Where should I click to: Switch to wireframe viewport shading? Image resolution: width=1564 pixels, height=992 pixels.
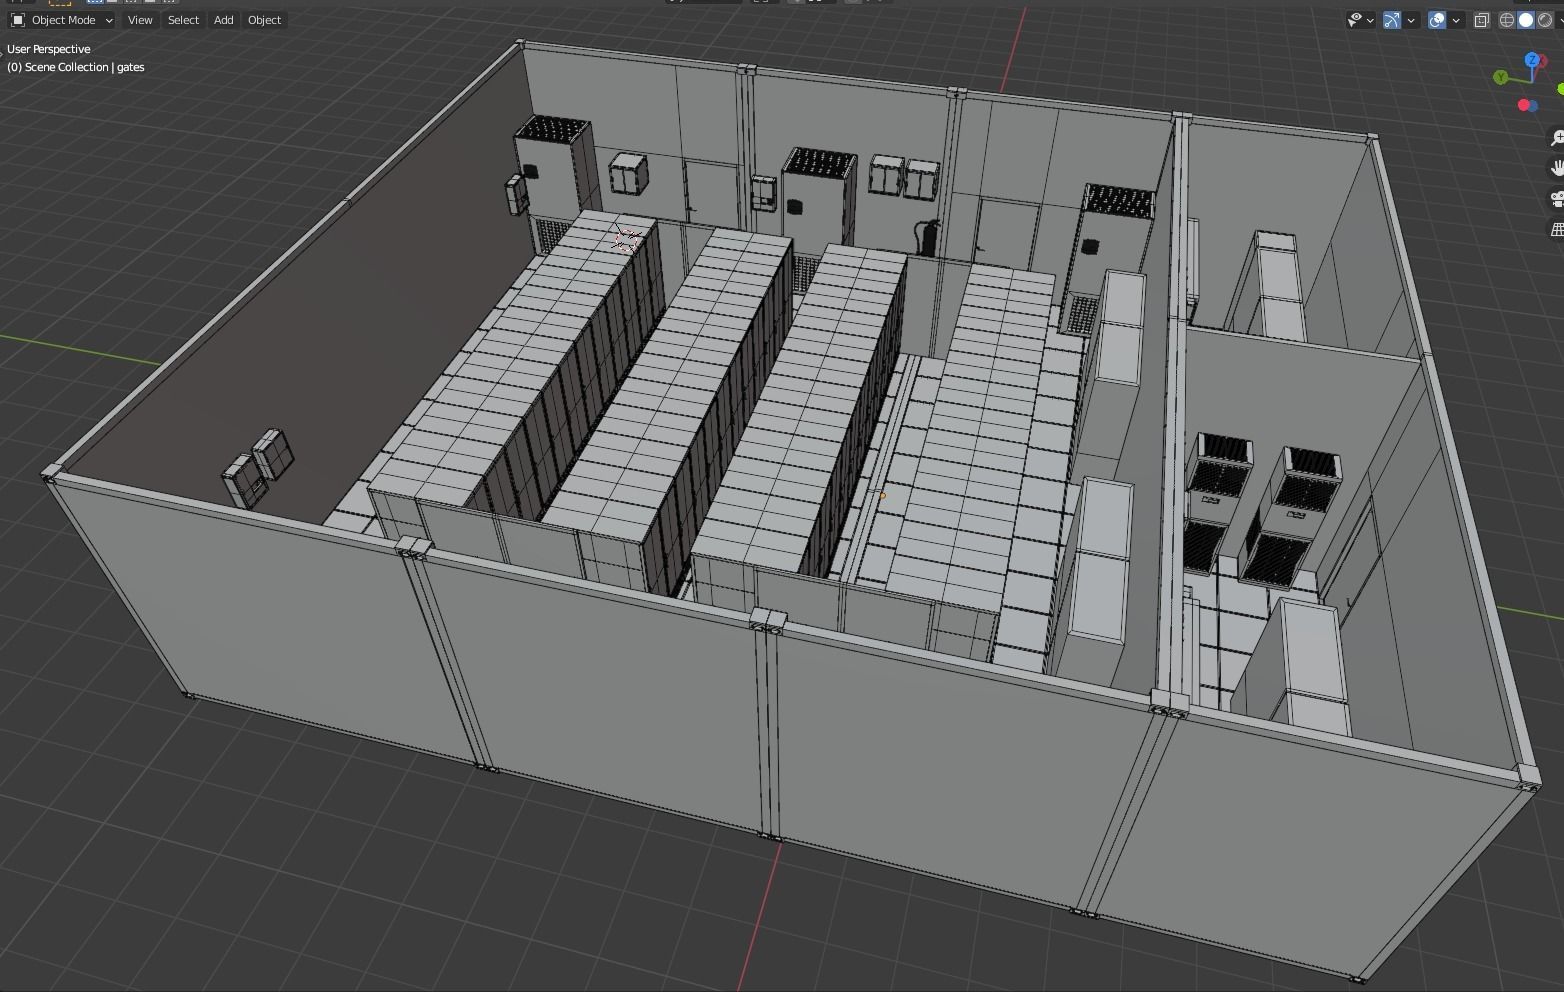pos(1507,20)
